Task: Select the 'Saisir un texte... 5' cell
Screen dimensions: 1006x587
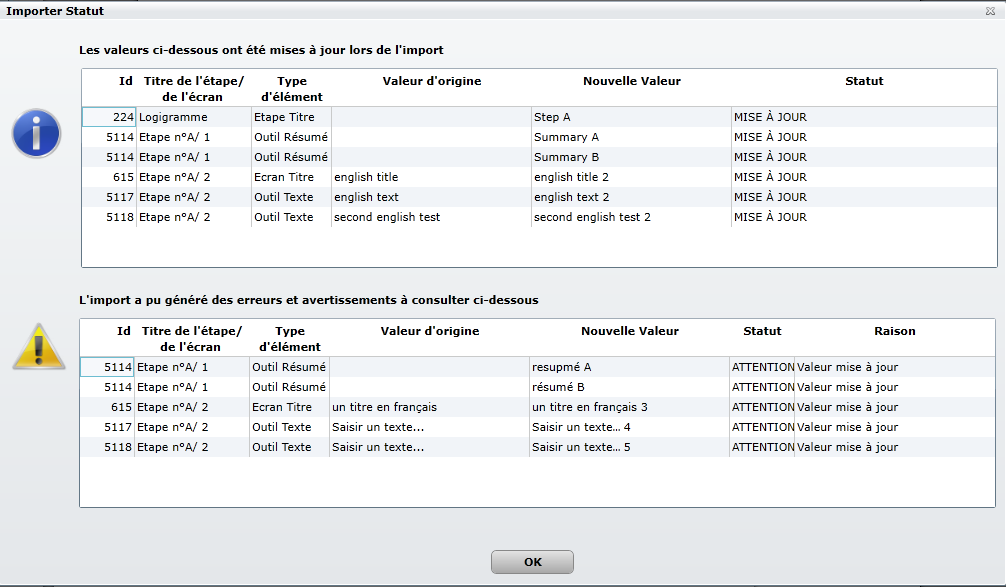Action: 629,447
